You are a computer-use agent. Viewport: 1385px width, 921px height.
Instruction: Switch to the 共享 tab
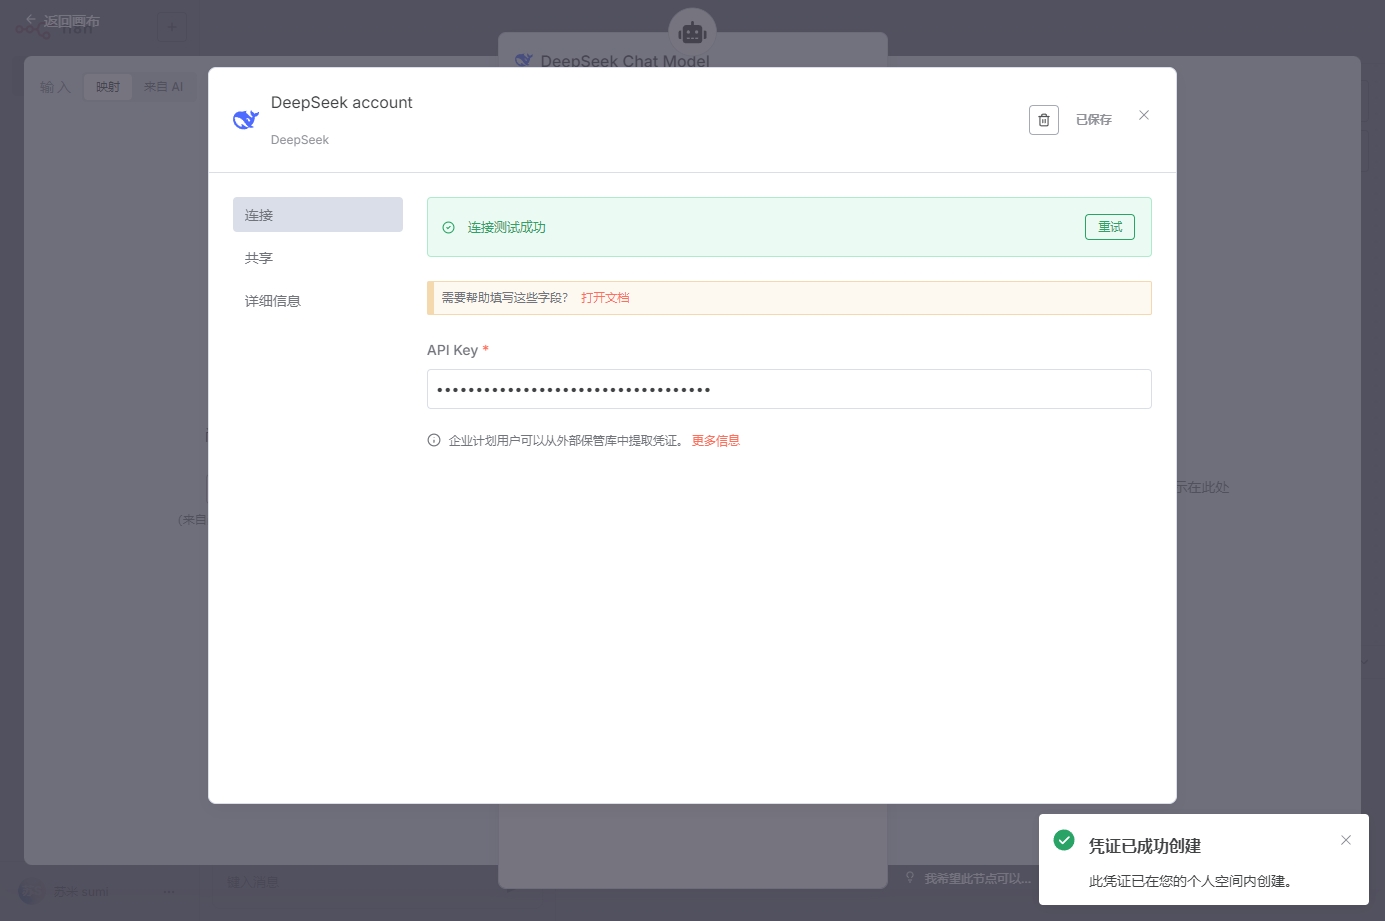tap(318, 258)
